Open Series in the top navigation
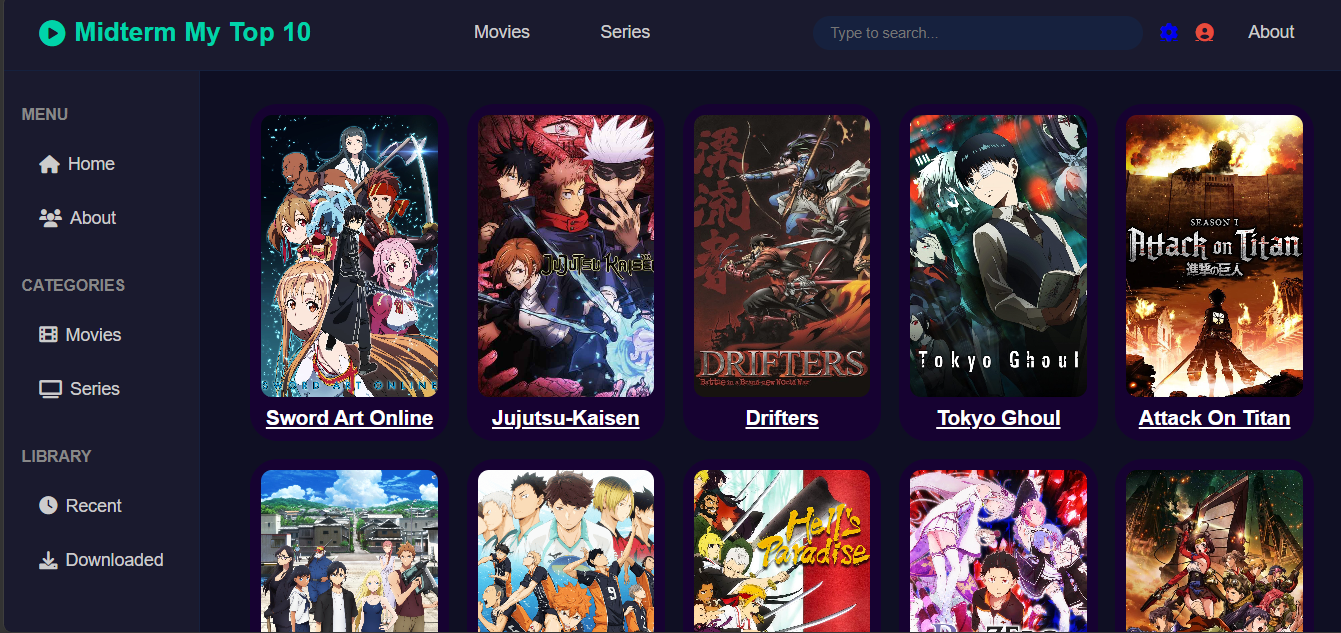Viewport: 1341px width, 633px height. pos(625,32)
